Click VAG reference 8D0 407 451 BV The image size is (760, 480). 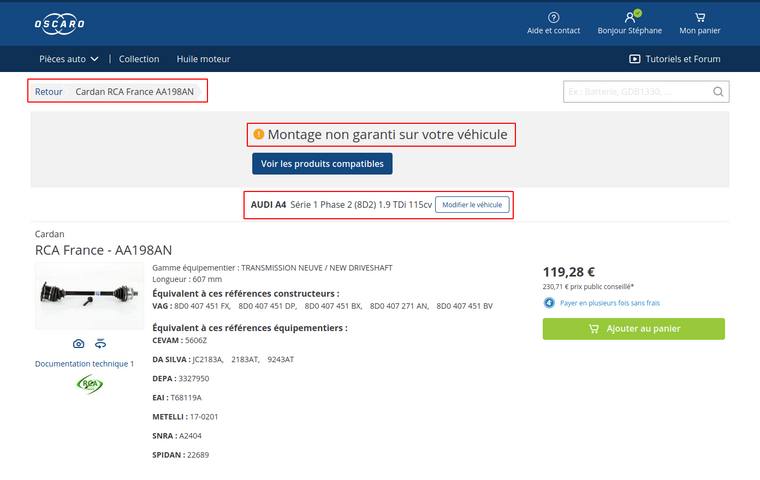click(464, 306)
